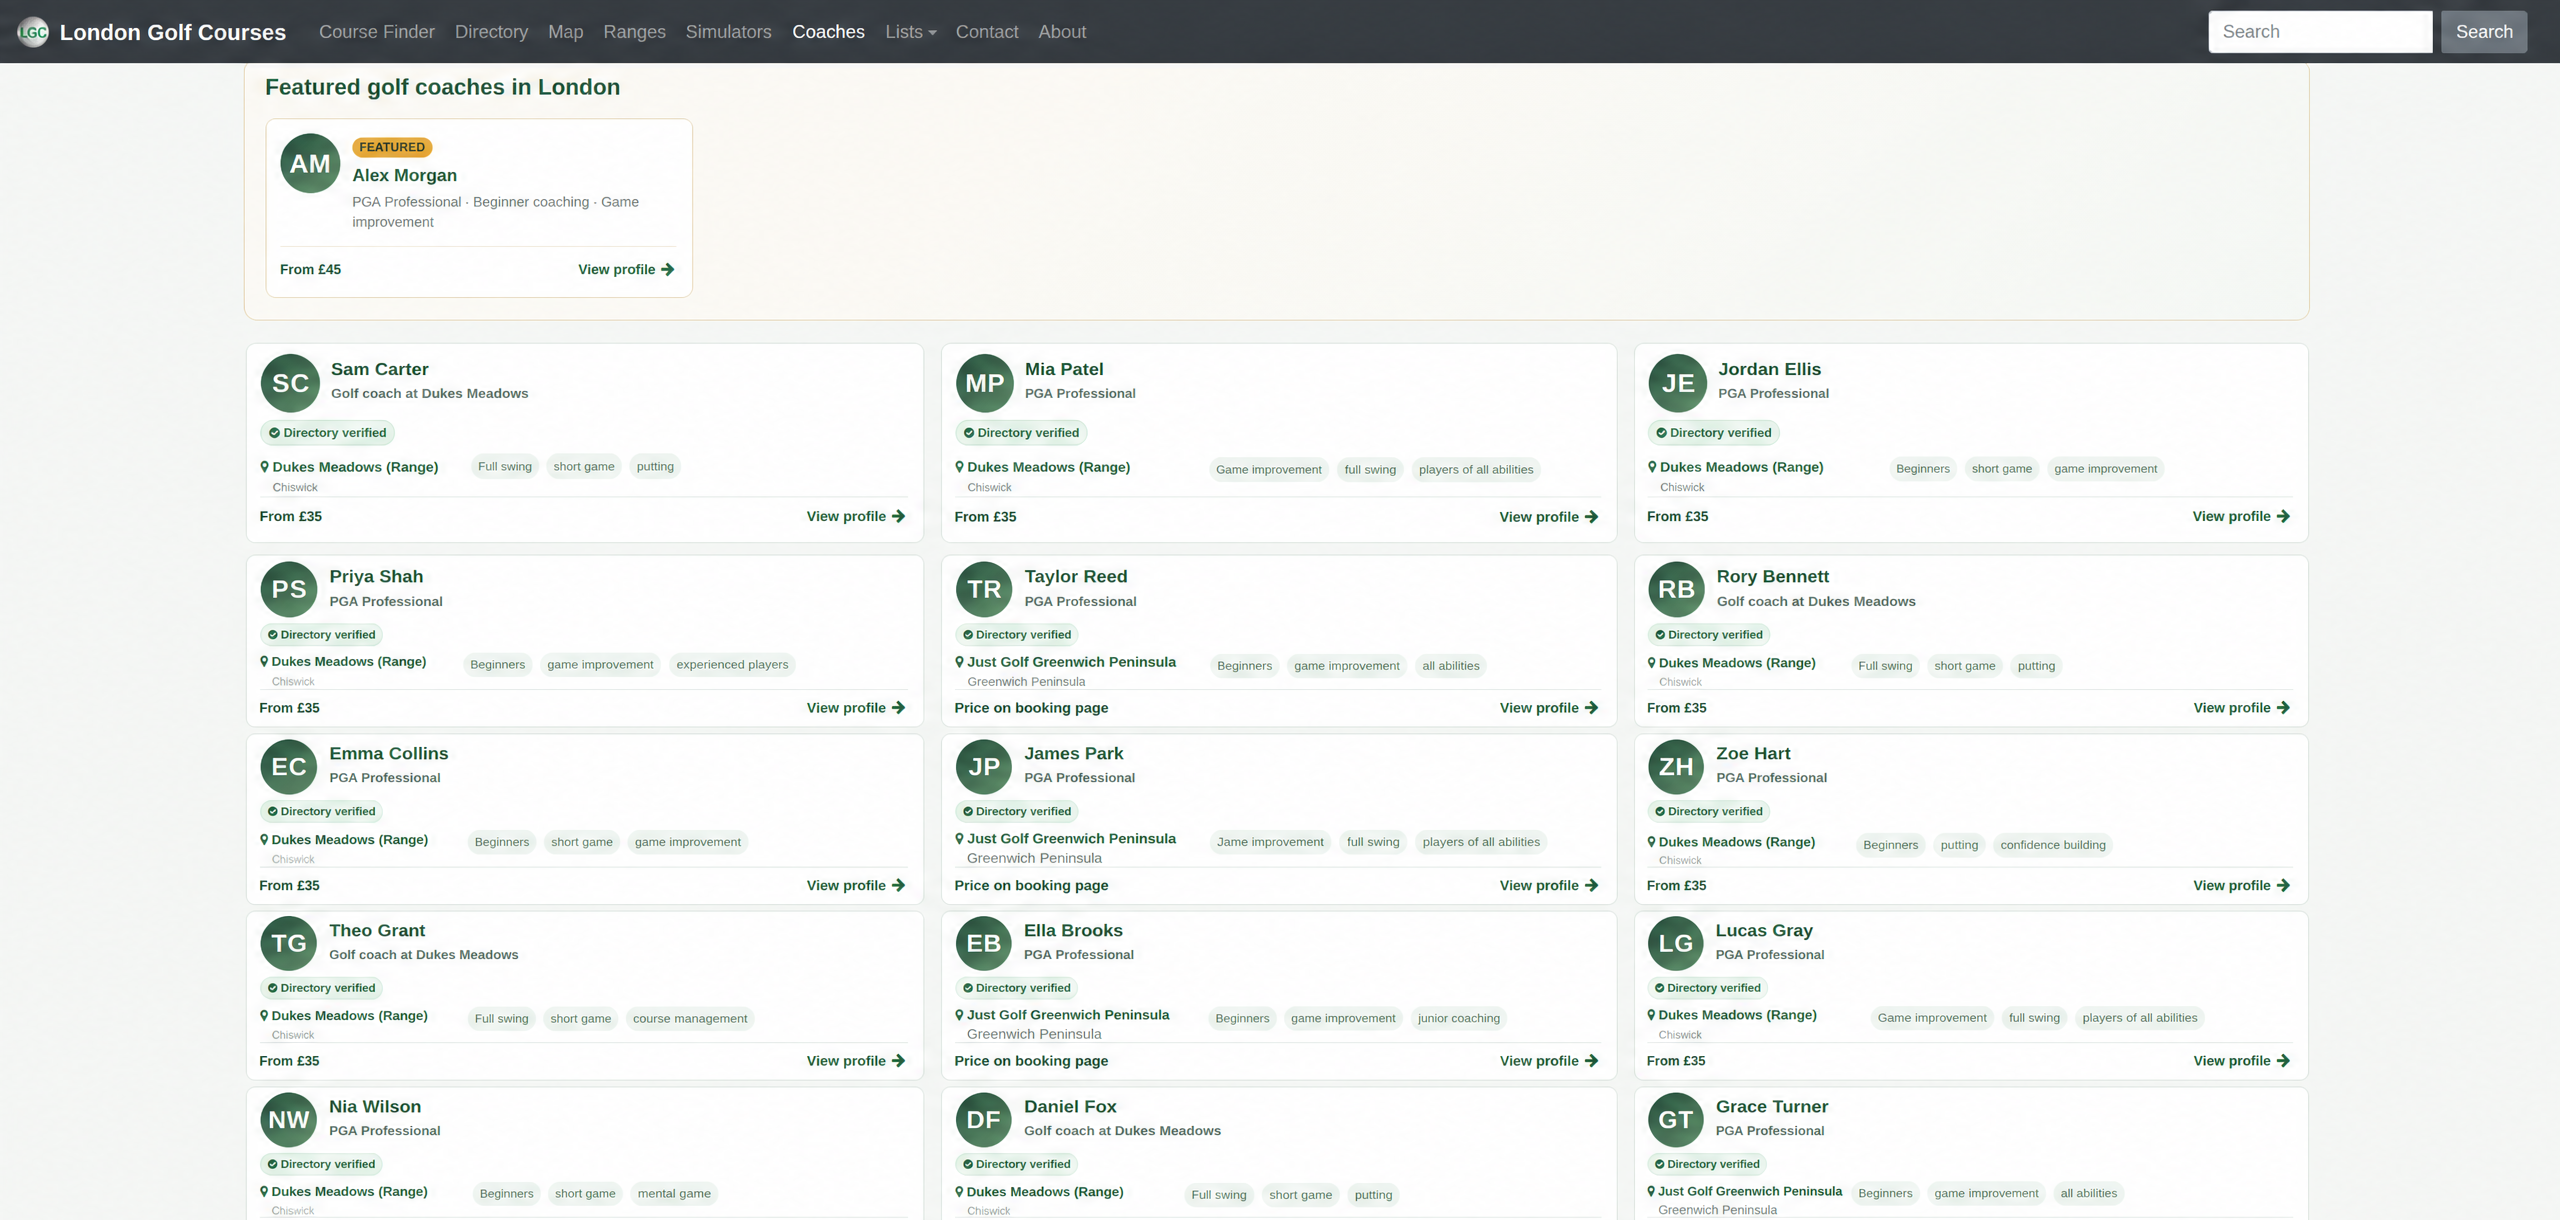Click Emma Collins's EC avatar
The width and height of the screenshot is (2560, 1220).
289,767
